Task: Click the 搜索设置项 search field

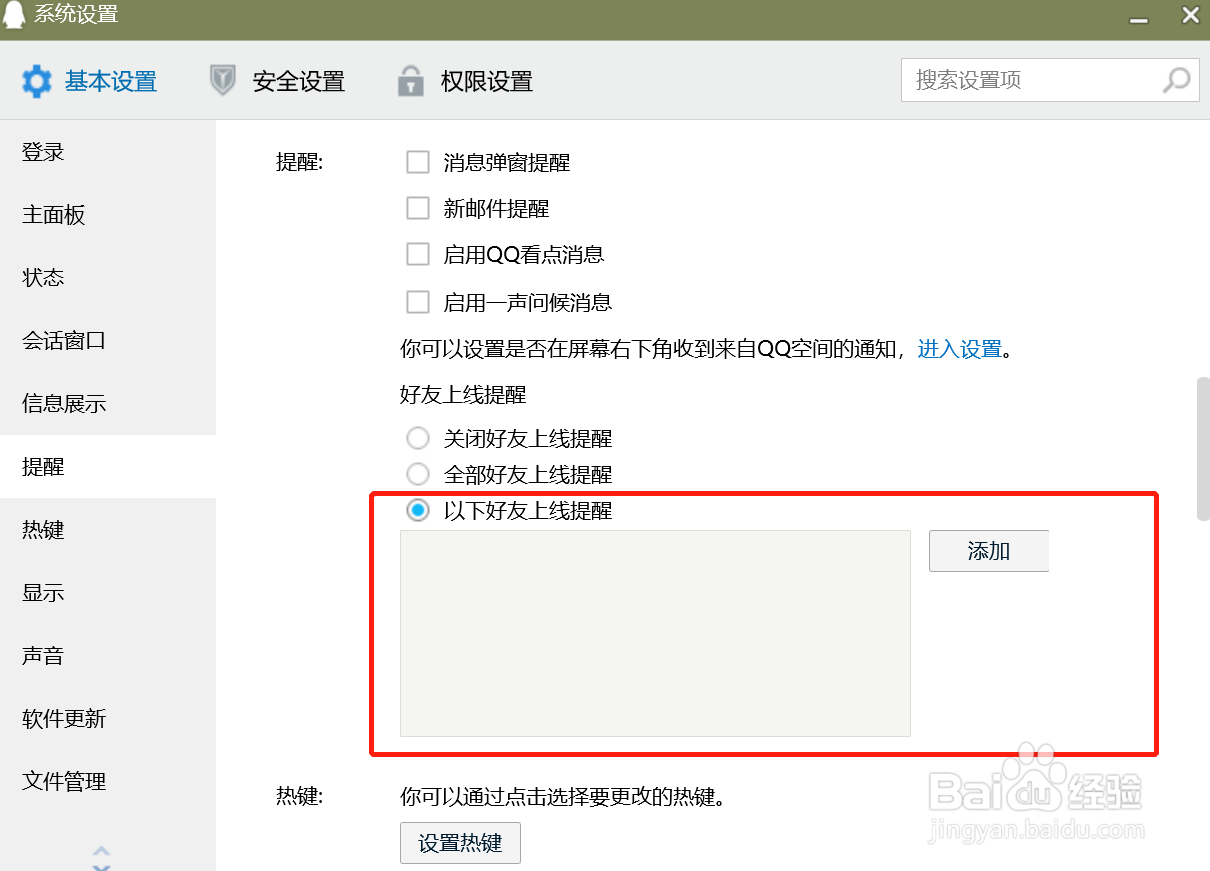Action: [x=1030, y=80]
